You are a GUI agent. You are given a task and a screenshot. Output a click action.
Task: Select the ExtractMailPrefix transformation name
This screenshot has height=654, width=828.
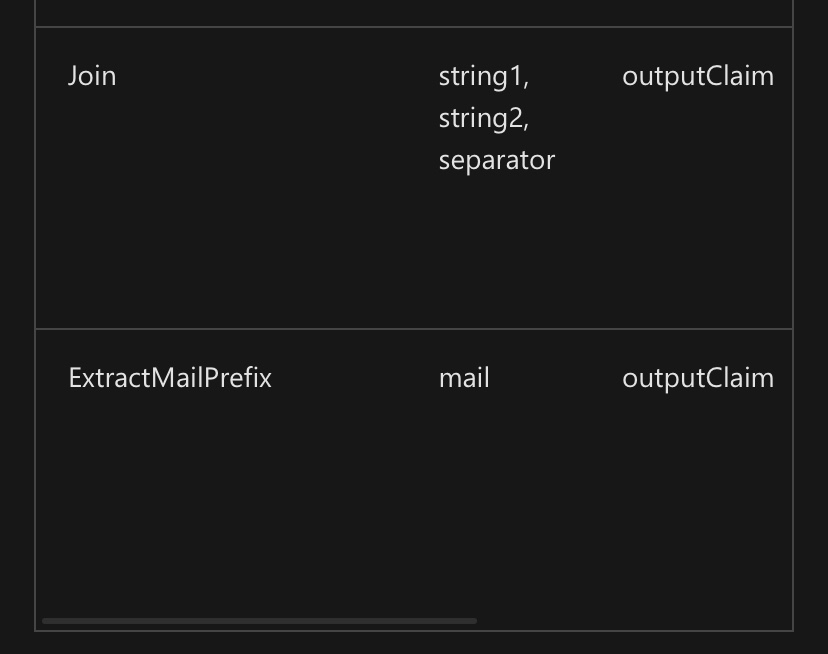(x=170, y=378)
